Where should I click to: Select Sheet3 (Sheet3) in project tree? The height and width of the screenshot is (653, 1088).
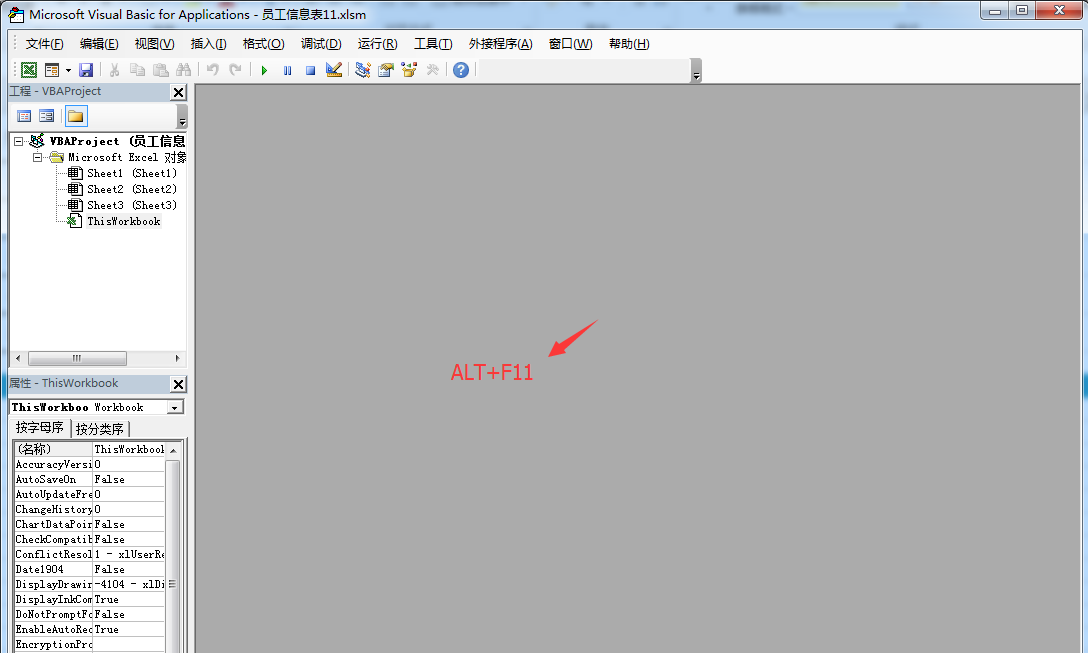pos(132,205)
